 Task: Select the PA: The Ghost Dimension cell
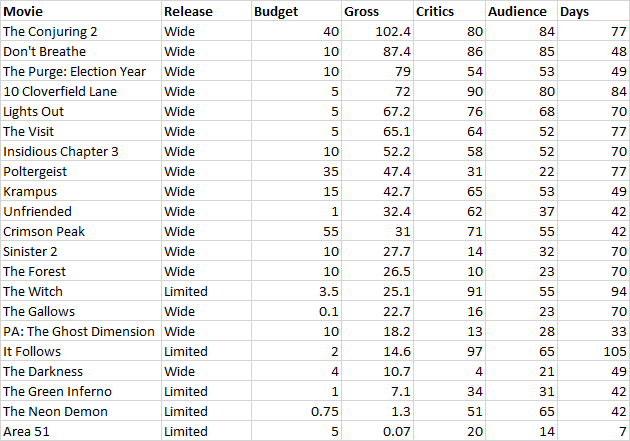[80, 331]
